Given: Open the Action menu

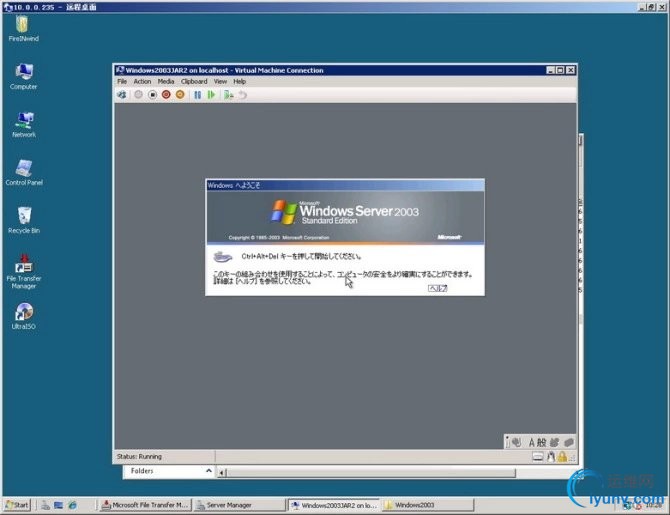Looking at the screenshot, I should (142, 81).
